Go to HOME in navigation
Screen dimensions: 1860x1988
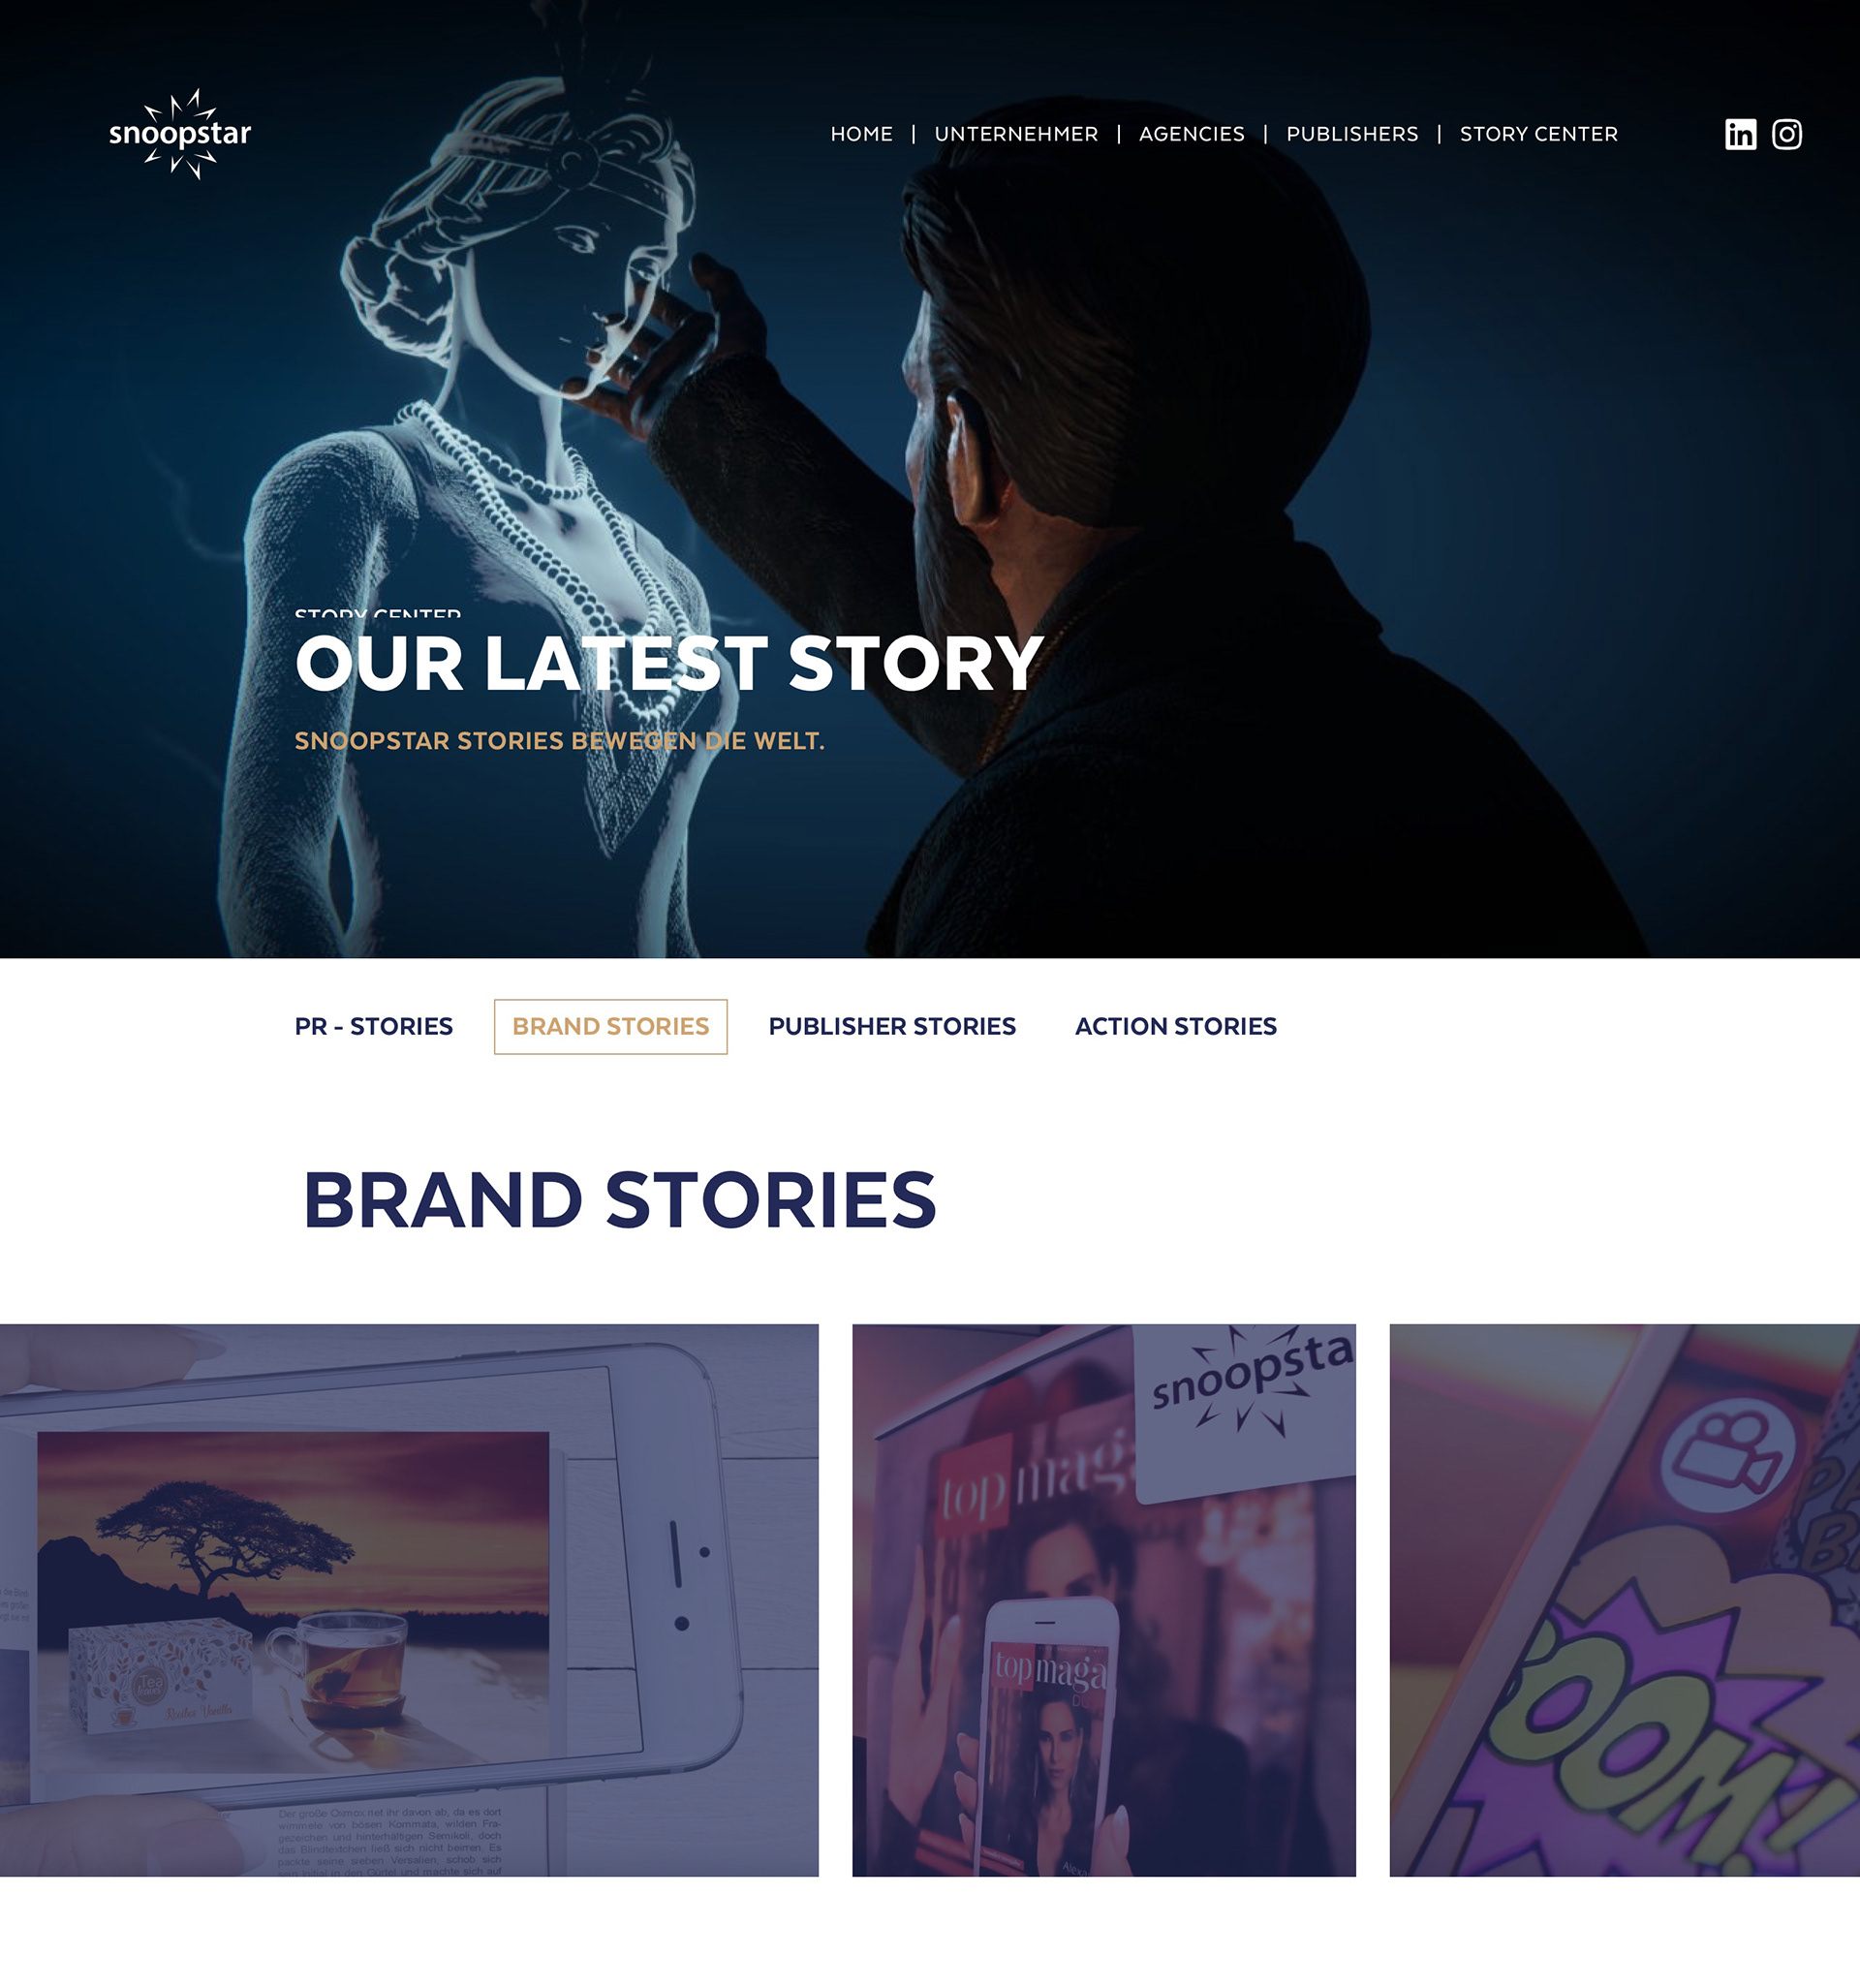pyautogui.click(x=861, y=134)
